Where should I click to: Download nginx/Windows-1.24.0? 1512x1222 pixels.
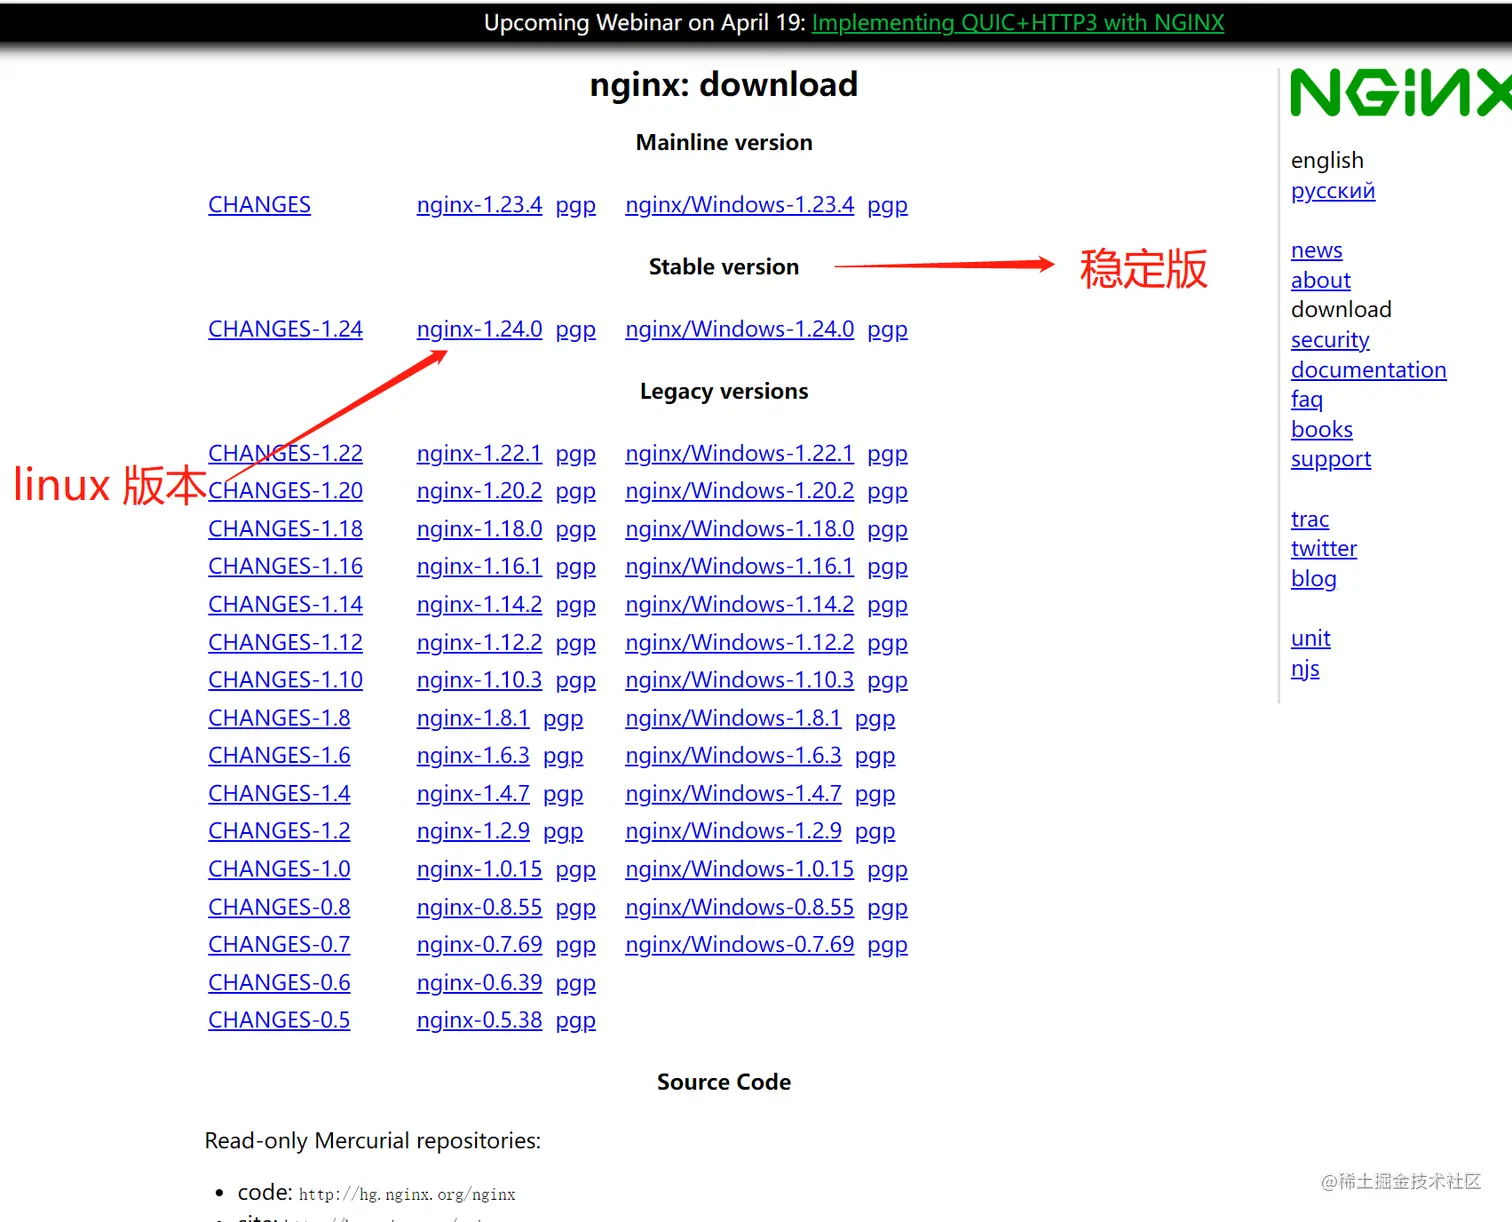(739, 329)
